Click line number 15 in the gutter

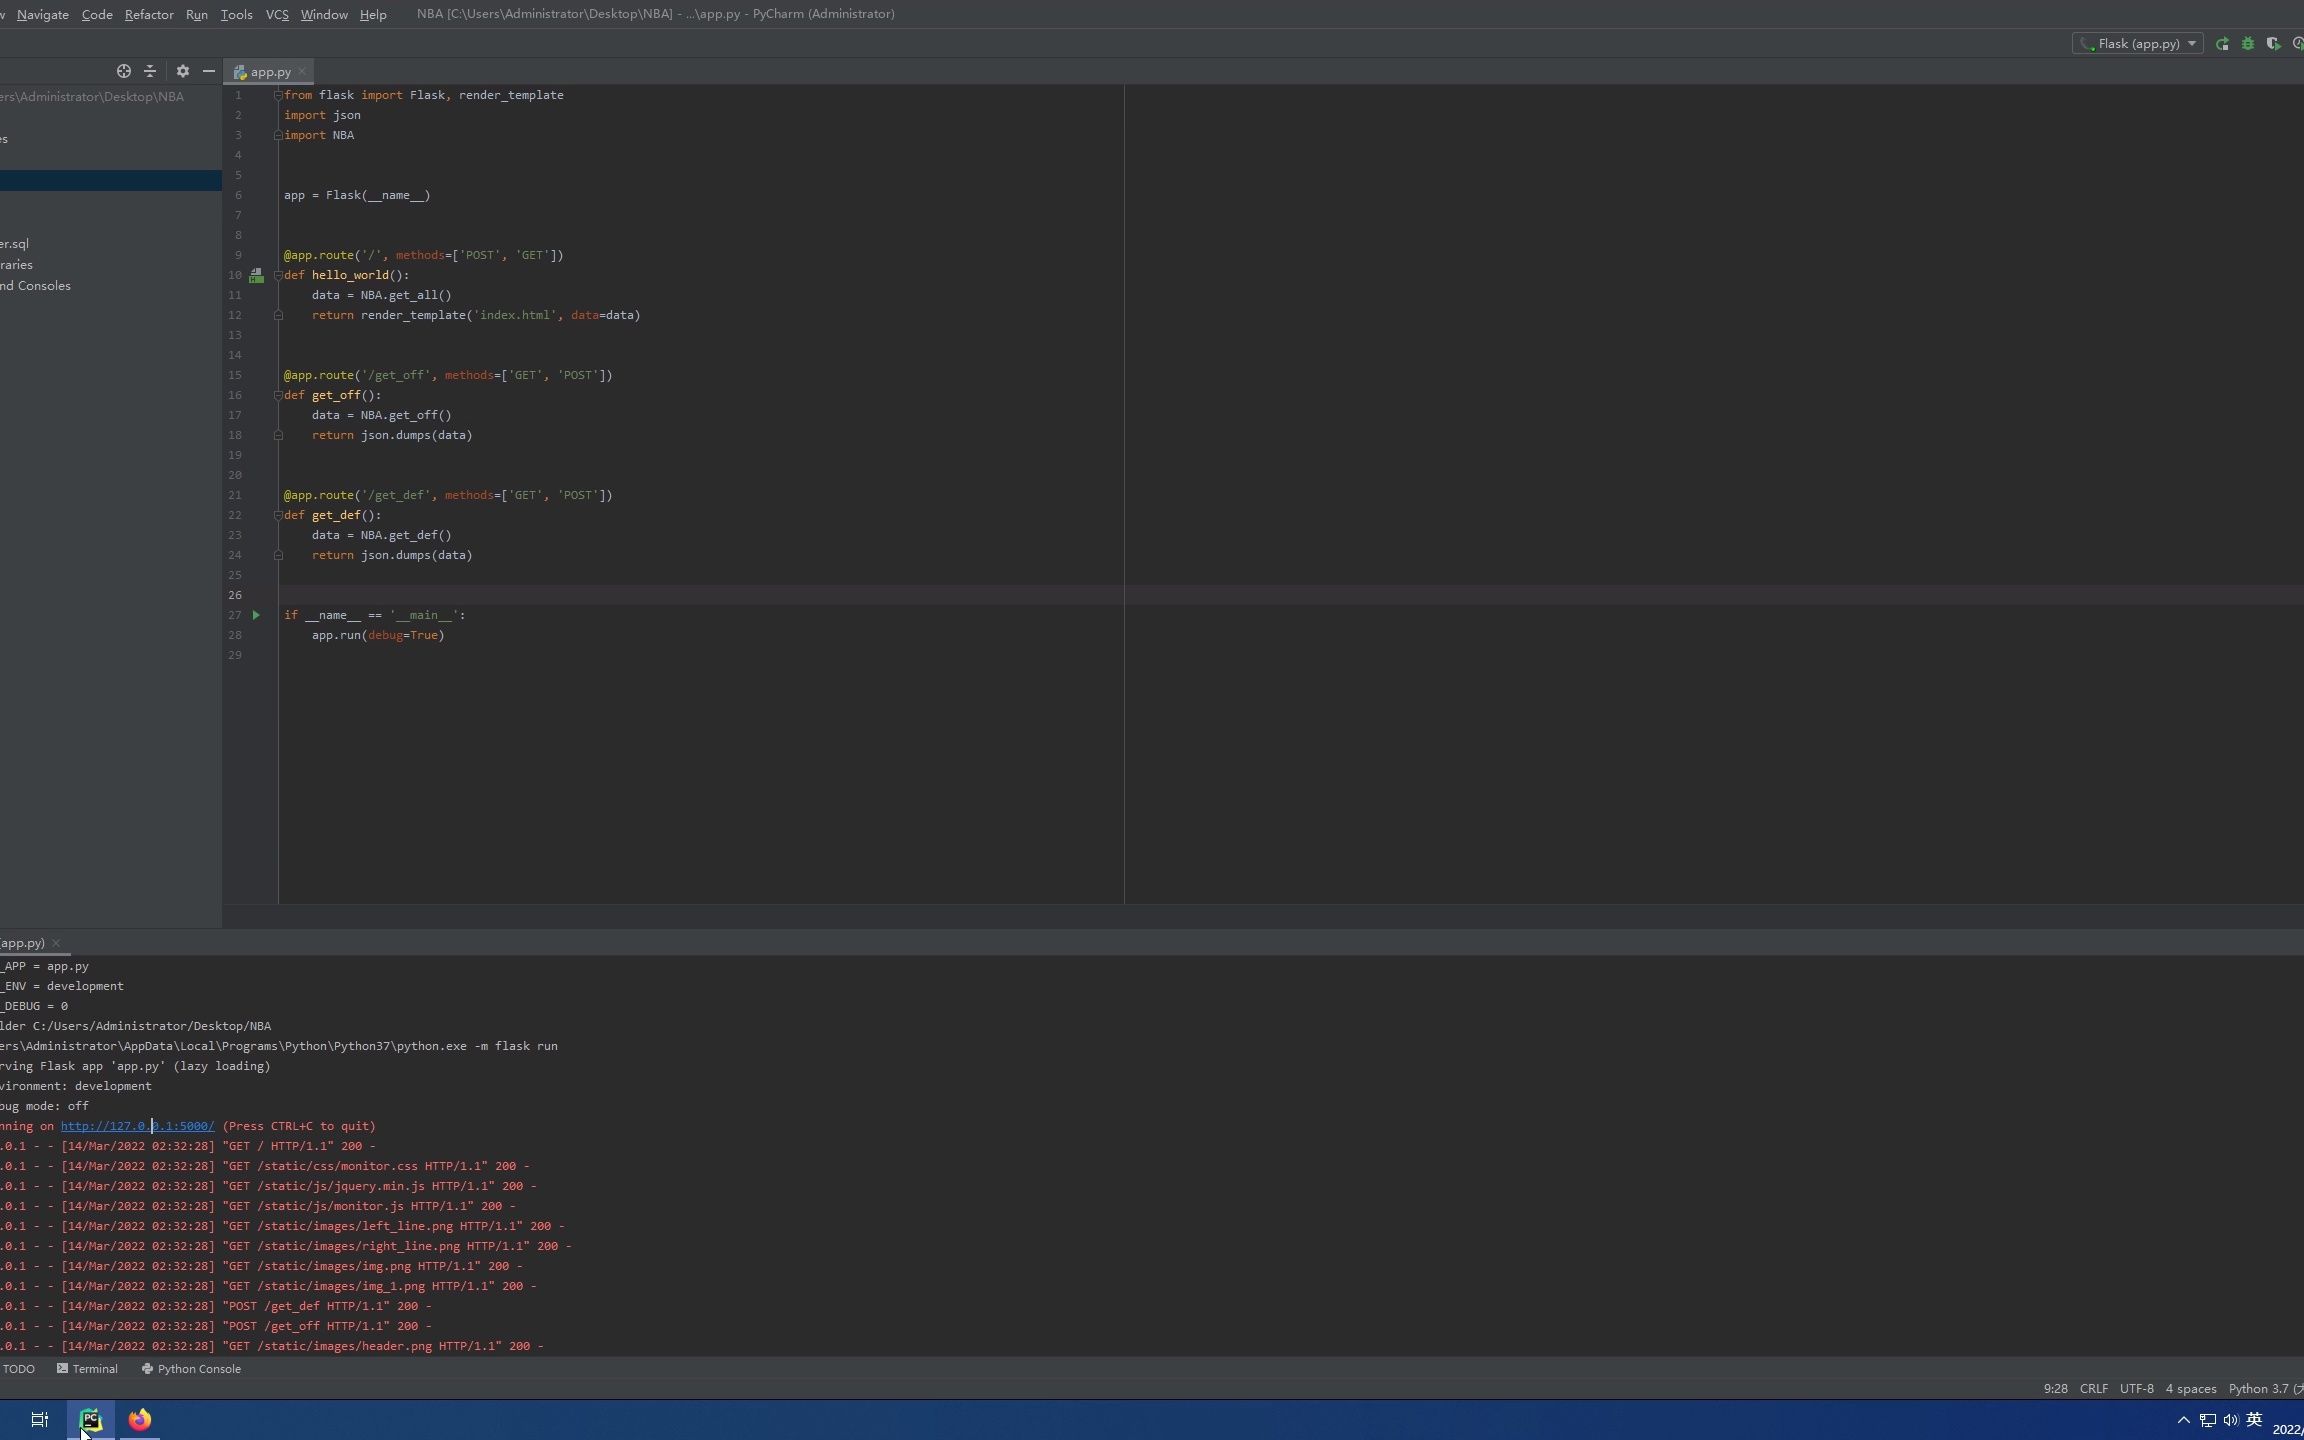pyautogui.click(x=235, y=375)
